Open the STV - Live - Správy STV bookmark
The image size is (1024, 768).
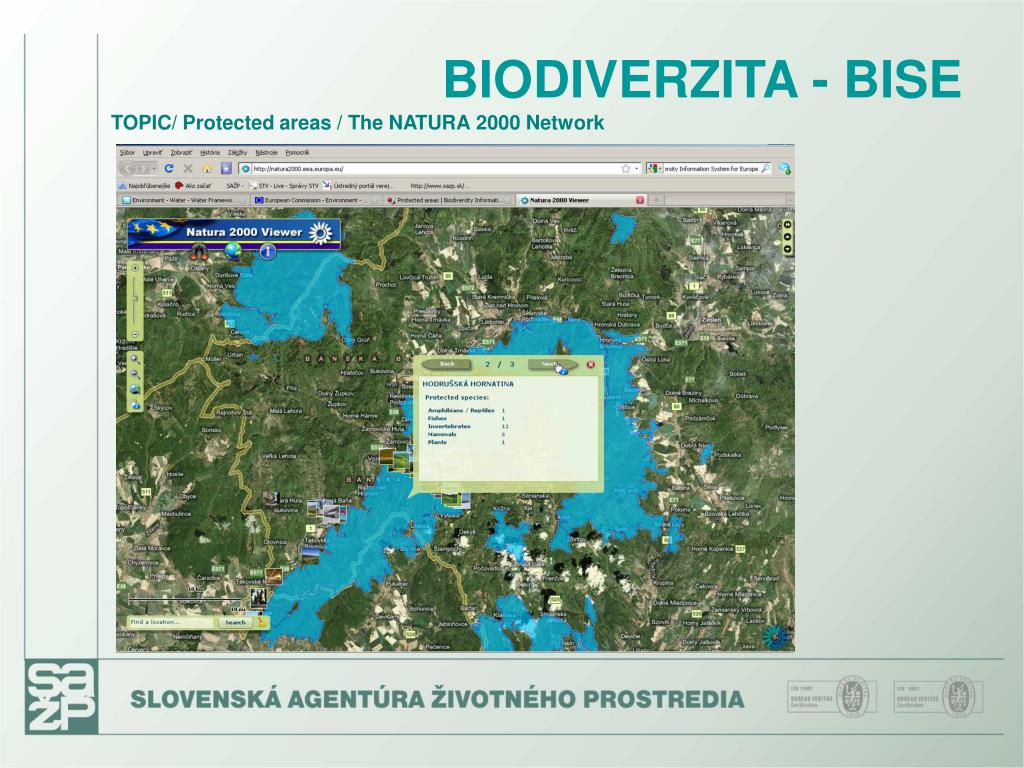pos(283,185)
